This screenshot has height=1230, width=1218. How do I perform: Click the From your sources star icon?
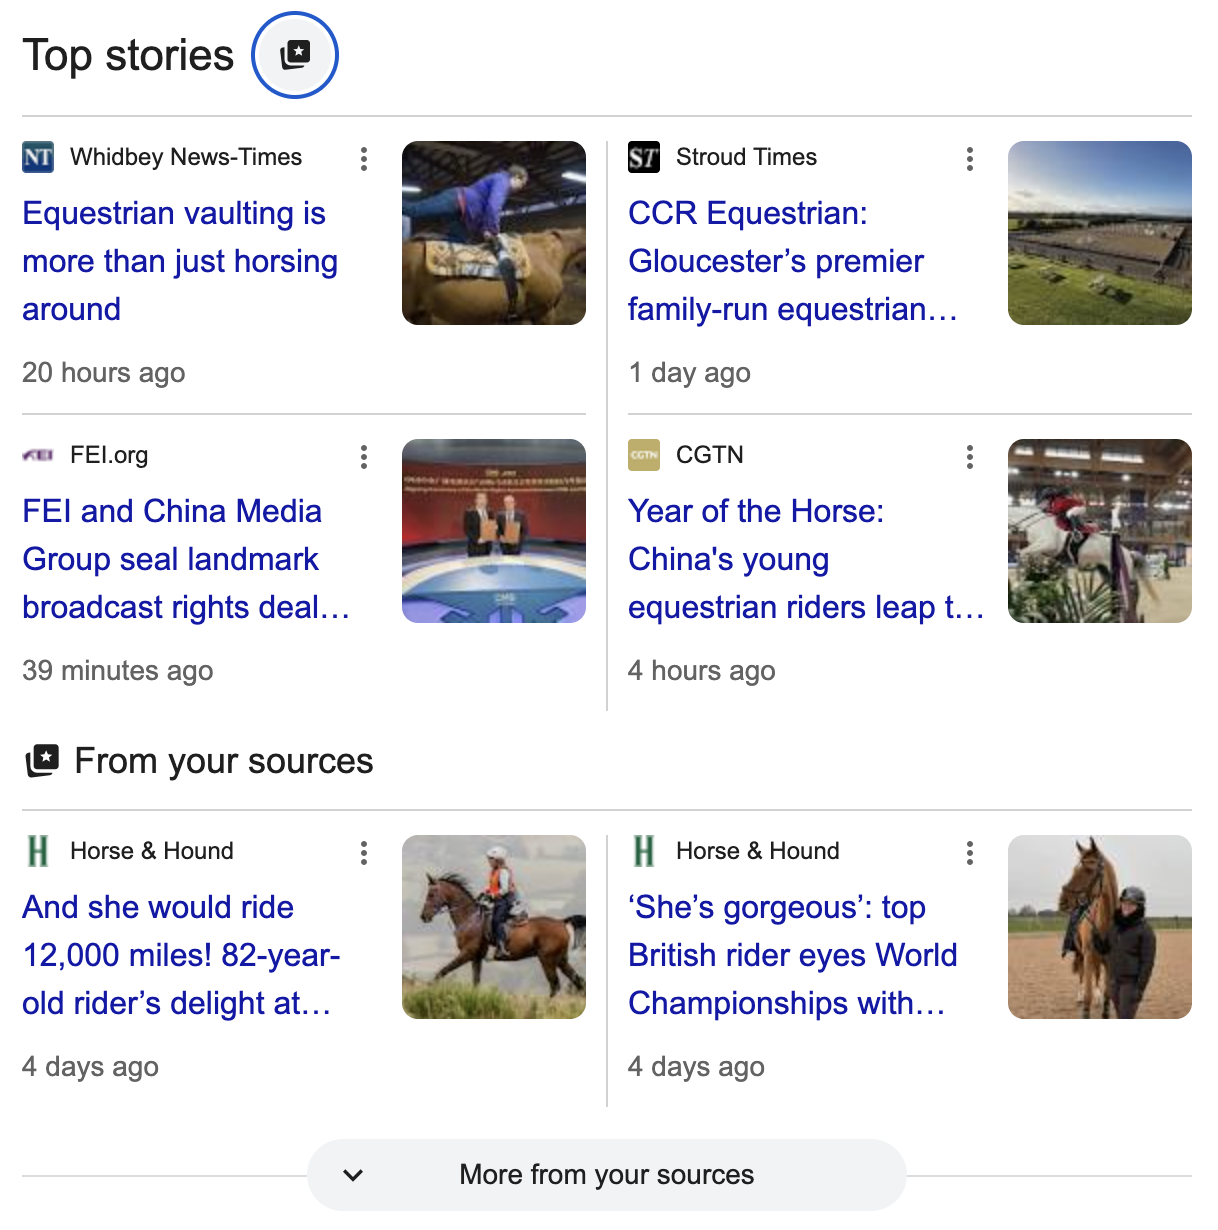42,761
